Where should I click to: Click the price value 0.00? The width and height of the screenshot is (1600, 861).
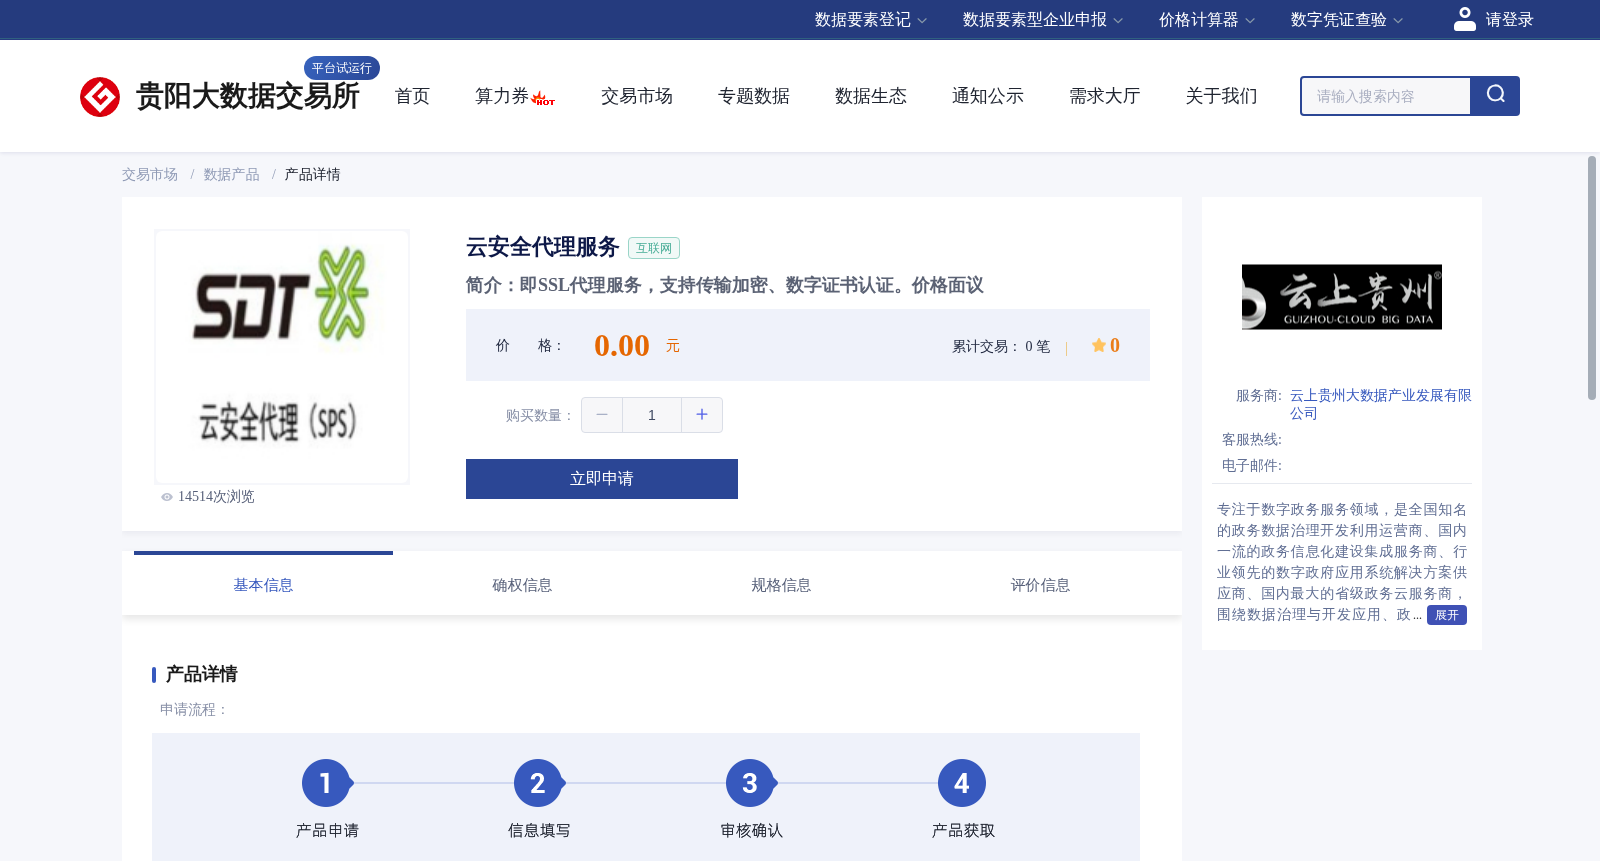[x=622, y=345]
